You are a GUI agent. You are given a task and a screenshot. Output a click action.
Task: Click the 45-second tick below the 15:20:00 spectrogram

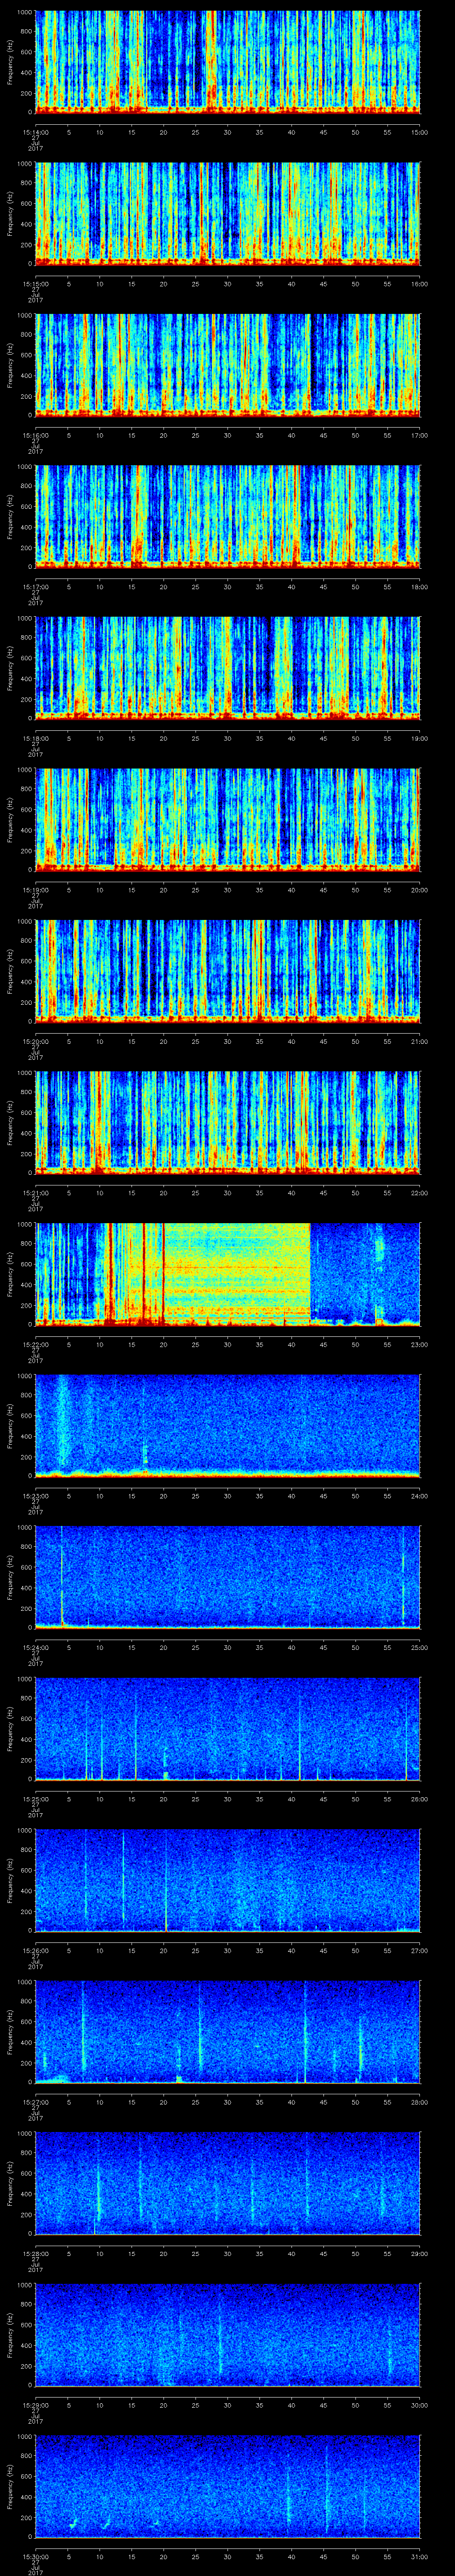click(x=323, y=1041)
